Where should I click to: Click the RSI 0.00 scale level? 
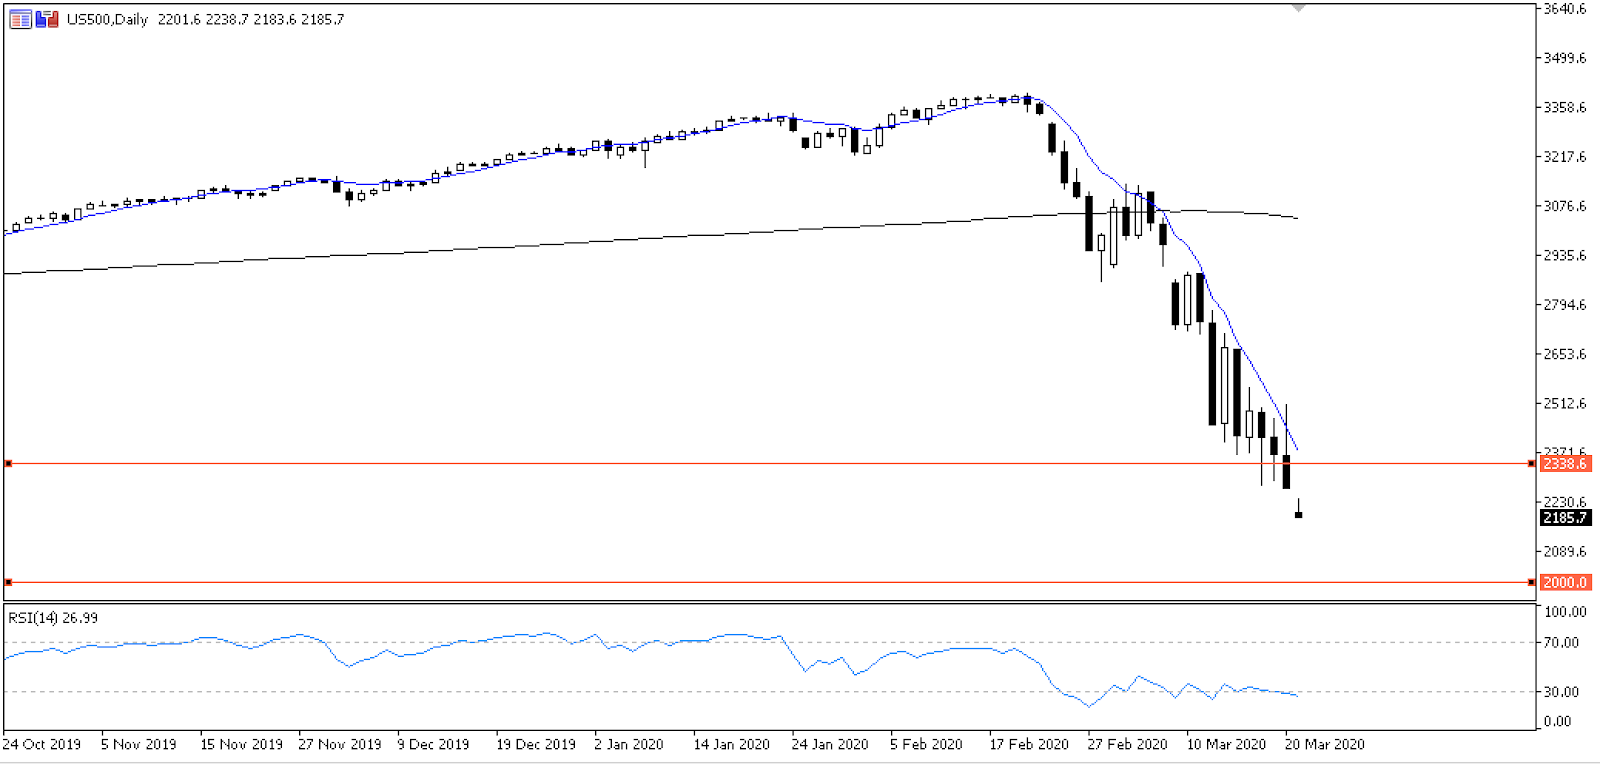point(1559,721)
